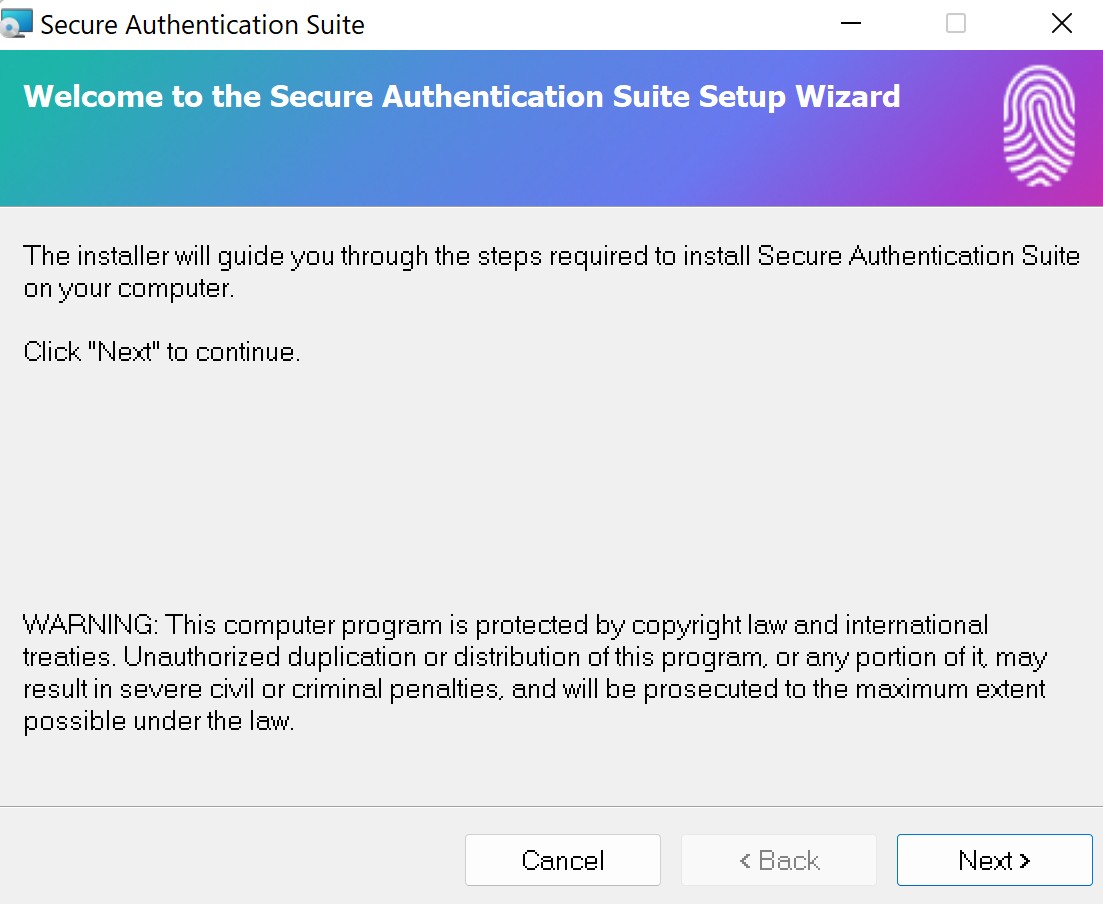Continue setup with the Next button
The image size is (1103, 904).
[995, 860]
